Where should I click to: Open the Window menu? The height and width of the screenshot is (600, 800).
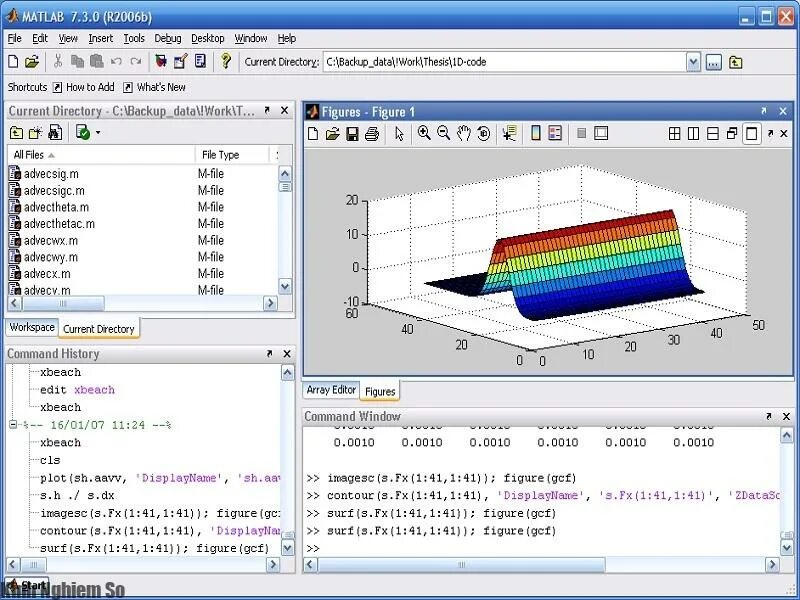(251, 38)
